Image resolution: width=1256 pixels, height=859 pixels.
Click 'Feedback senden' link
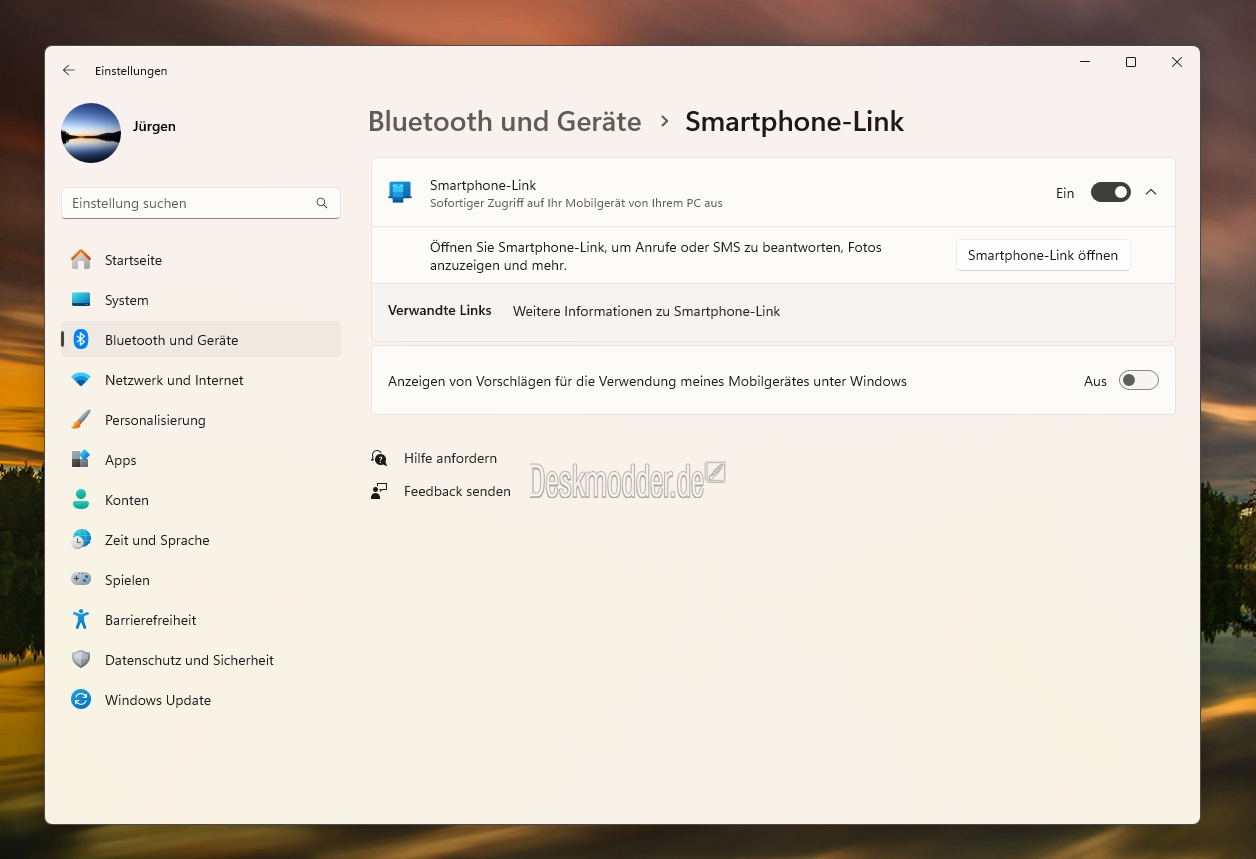point(457,491)
